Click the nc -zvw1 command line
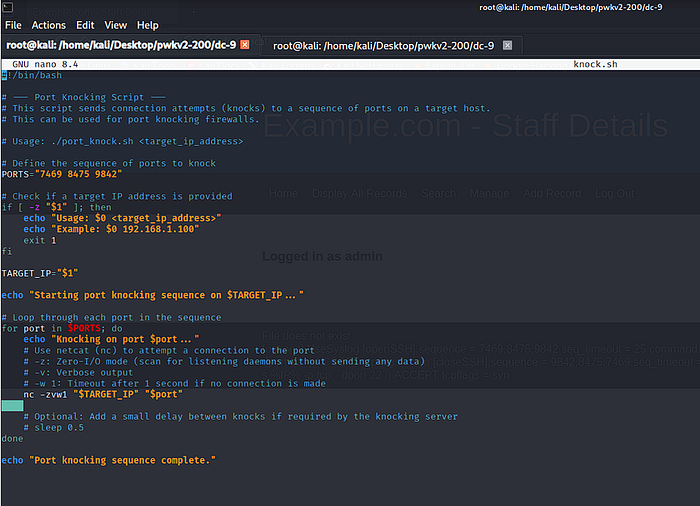Image resolution: width=700 pixels, height=506 pixels. (103, 394)
